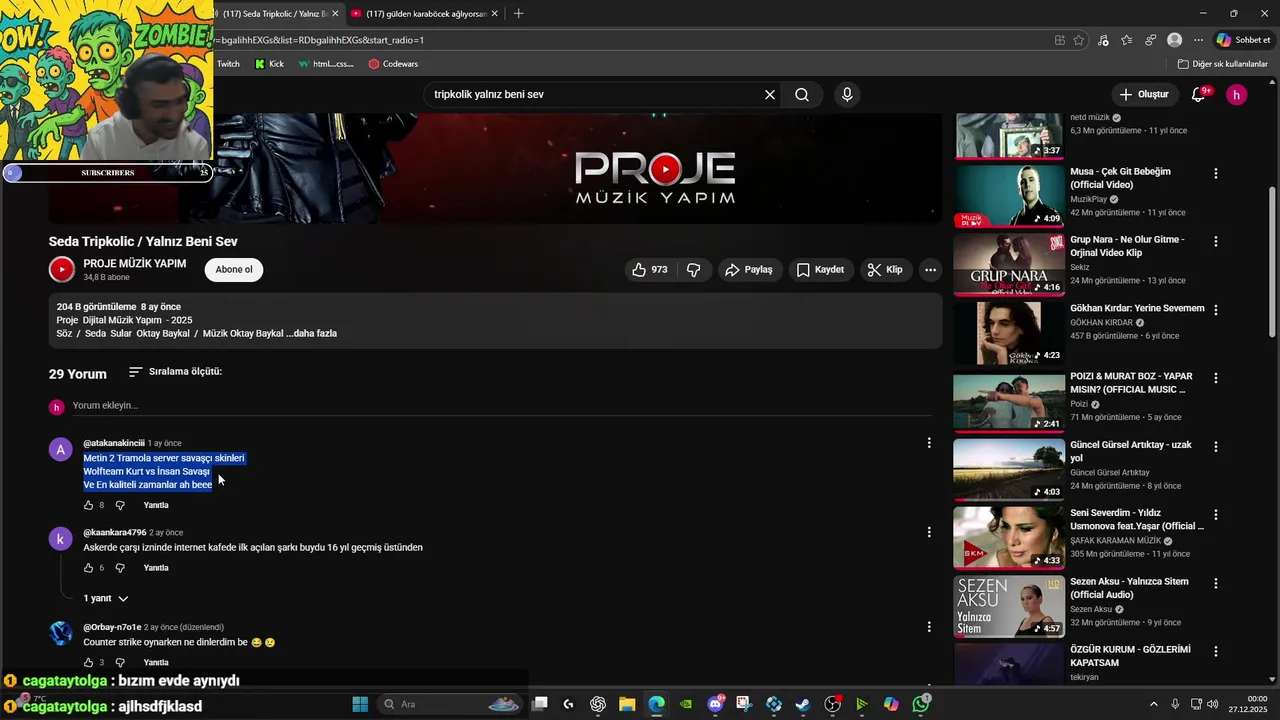Open Discord from the taskbar
The width and height of the screenshot is (1280, 720).
[x=715, y=704]
